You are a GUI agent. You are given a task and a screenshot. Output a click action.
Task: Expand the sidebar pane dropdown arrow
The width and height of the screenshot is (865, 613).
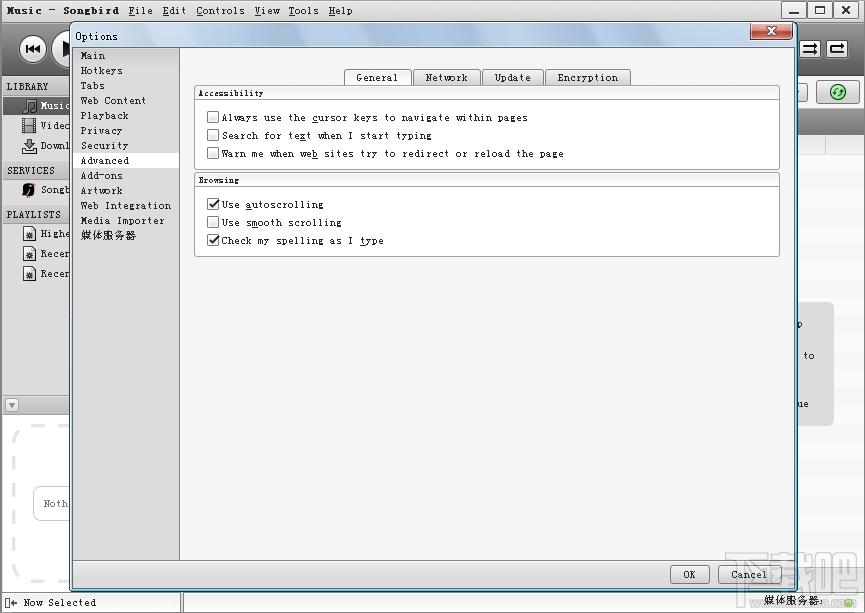pos(12,406)
